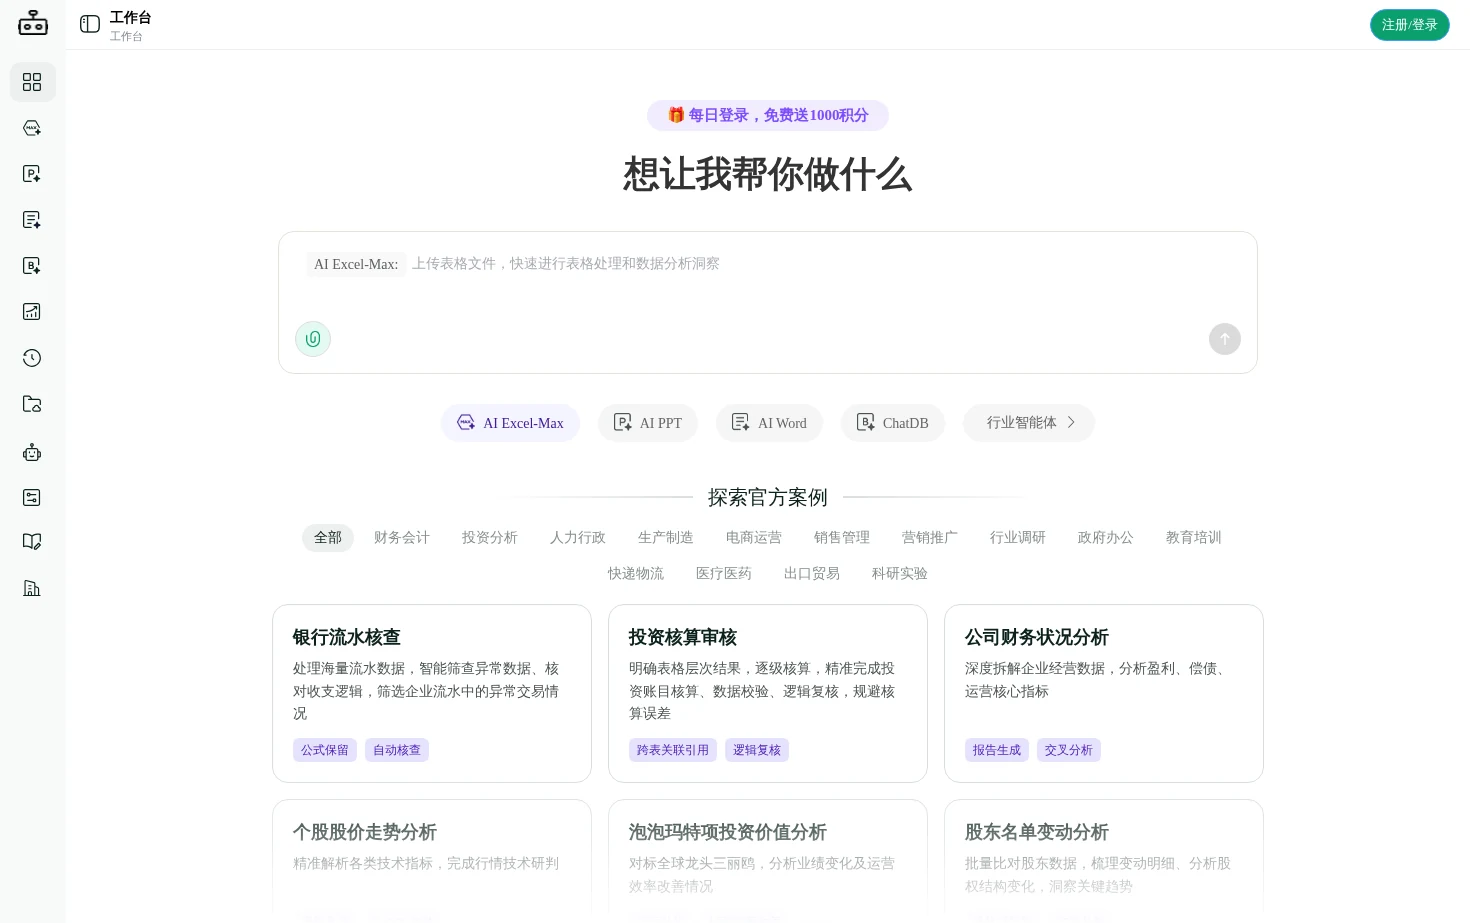Open the 银行流水核查 case card
The width and height of the screenshot is (1470, 923).
432,693
